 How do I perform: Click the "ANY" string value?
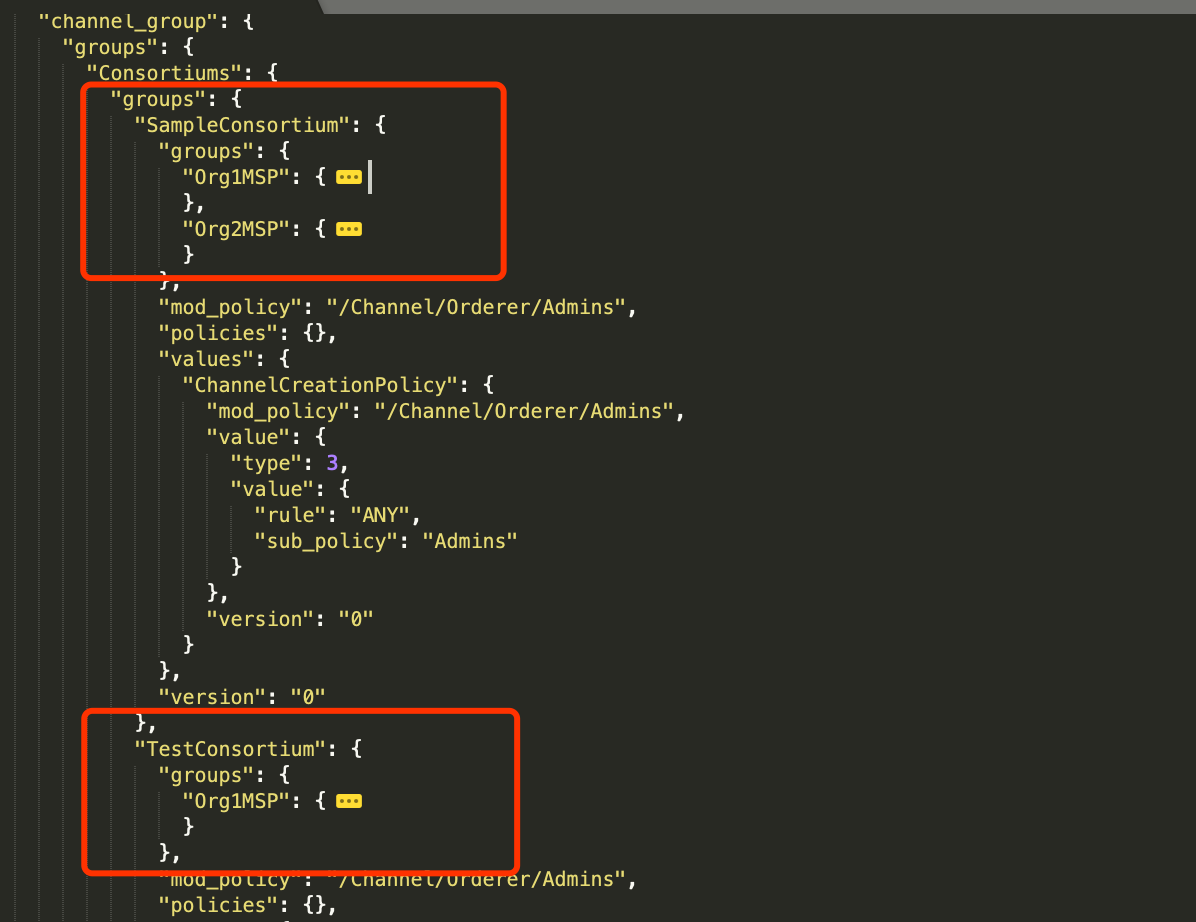(x=380, y=516)
